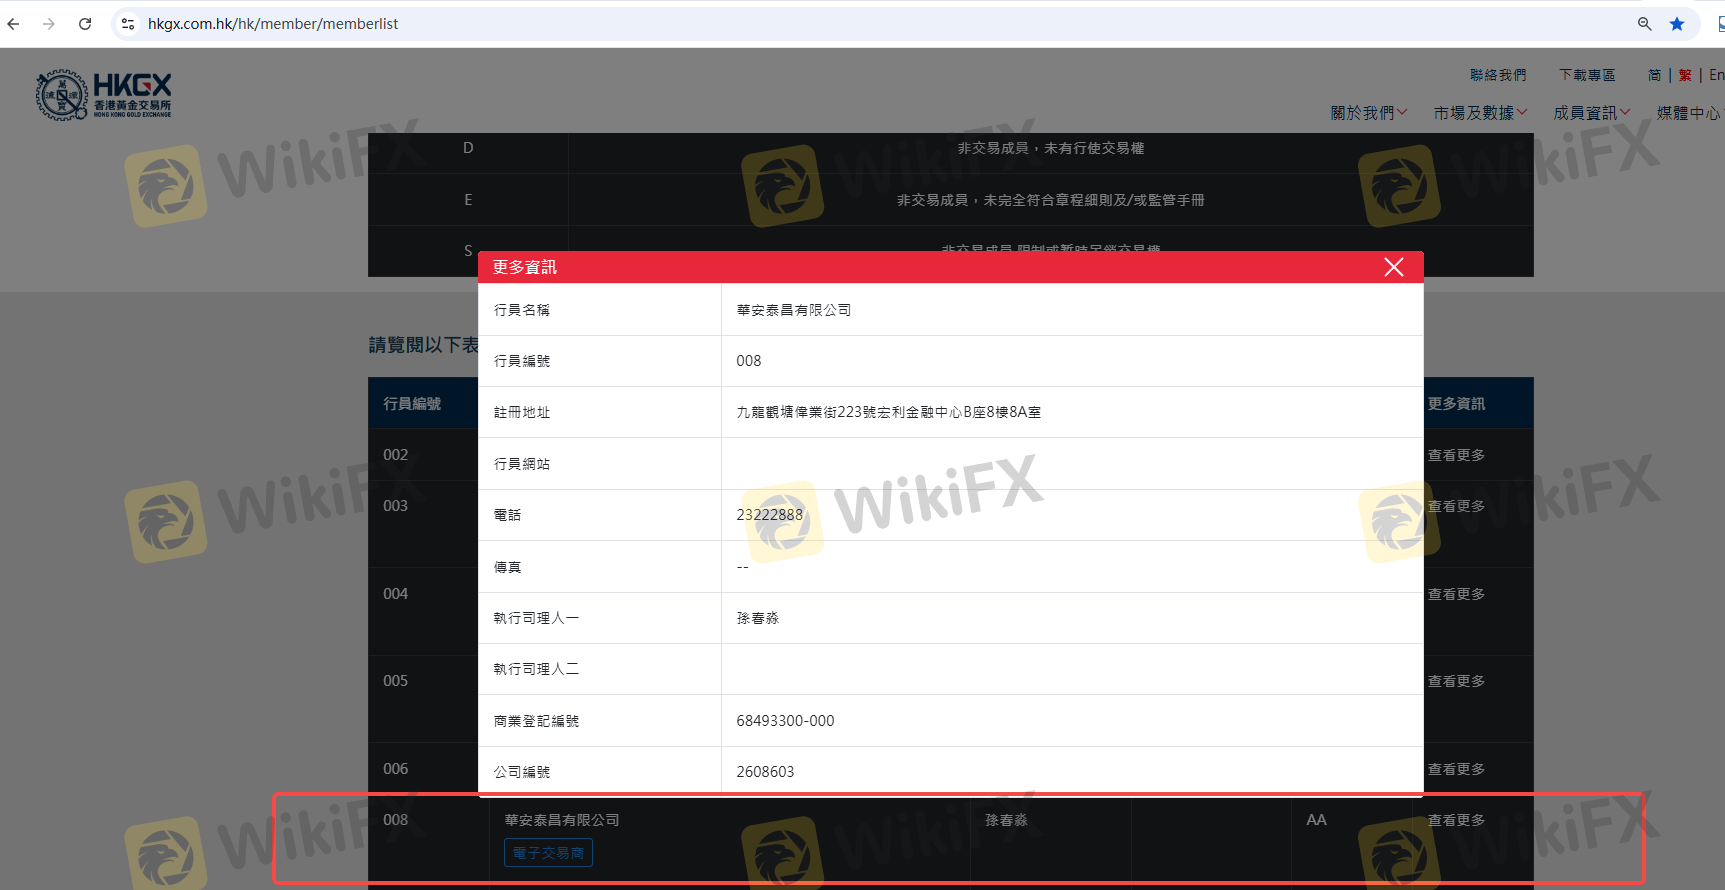Viewport: 1725px width, 890px height.
Task: Click the bookmark star icon
Action: 1677,24
